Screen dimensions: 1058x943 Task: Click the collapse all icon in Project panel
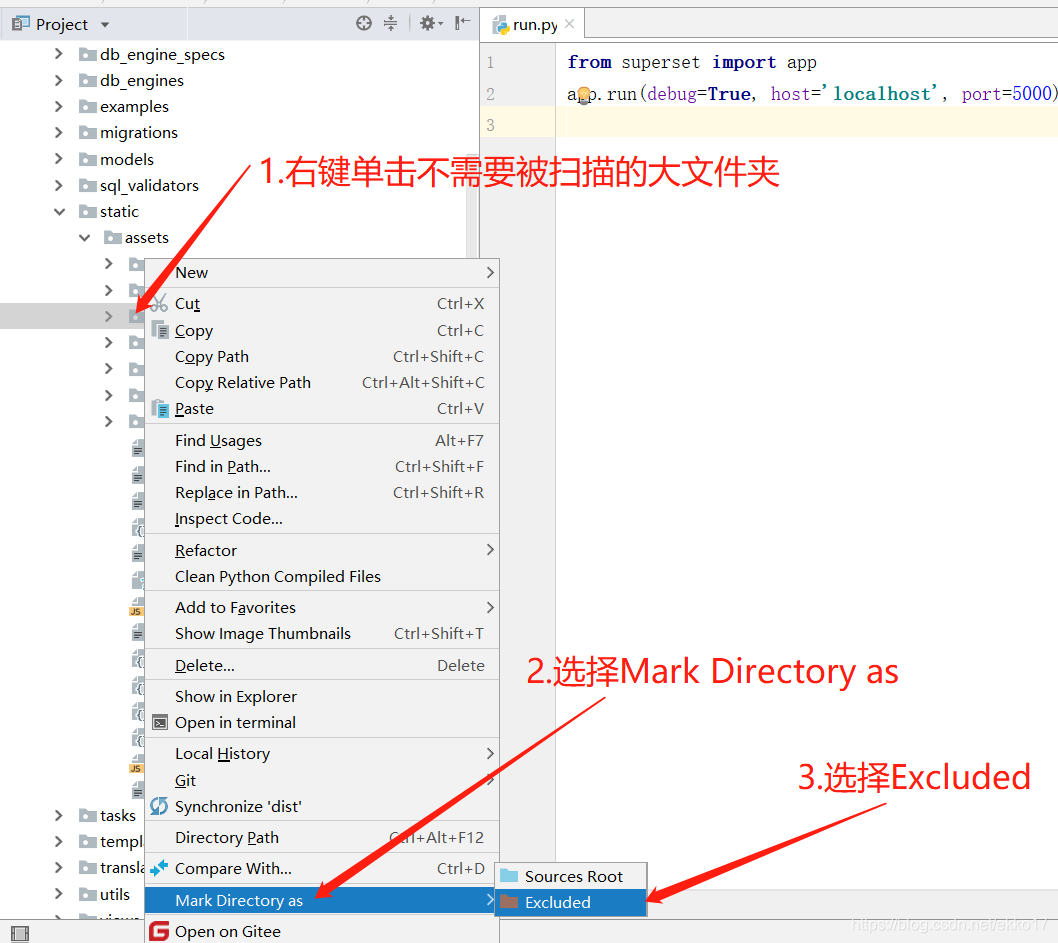[x=391, y=24]
